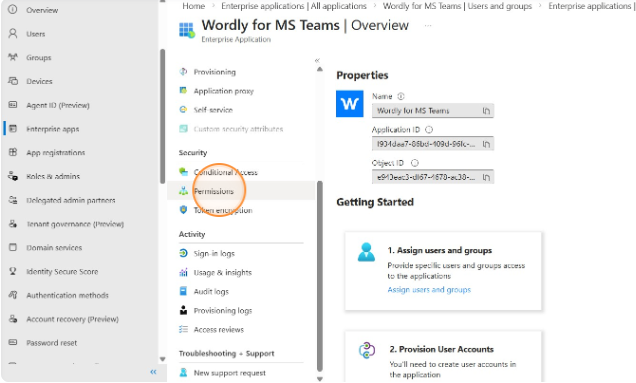Click the Conditional Access icon
The image size is (636, 383).
coord(183,172)
